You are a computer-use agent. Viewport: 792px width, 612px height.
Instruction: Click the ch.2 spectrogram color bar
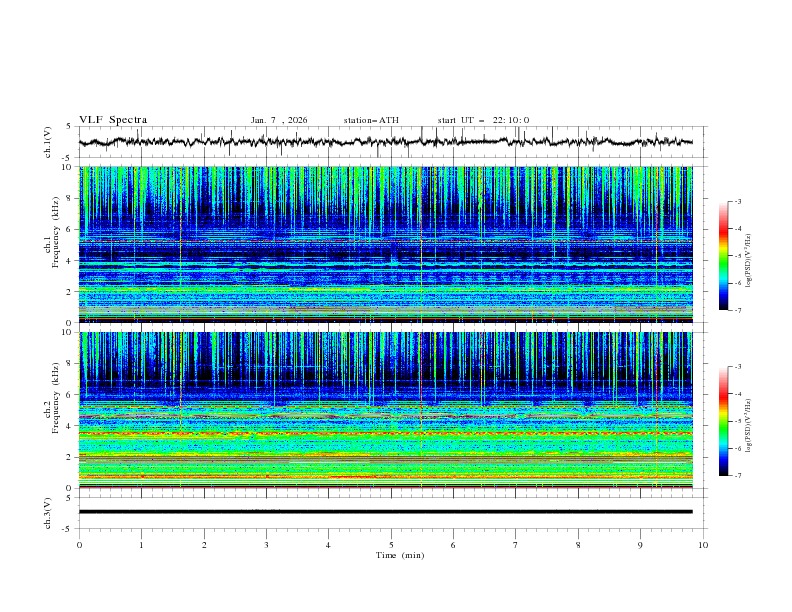[x=723, y=421]
